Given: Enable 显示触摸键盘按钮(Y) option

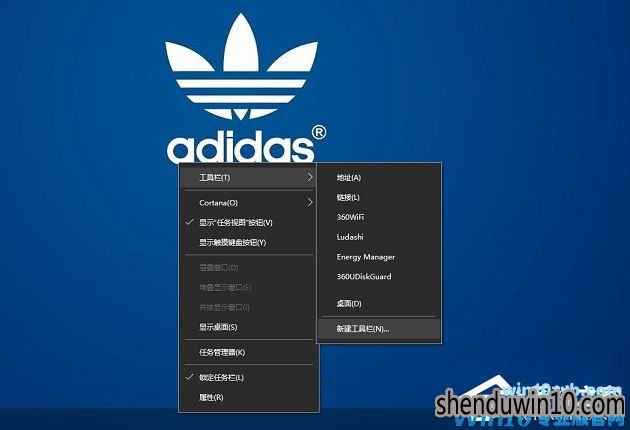Looking at the screenshot, I should 248,242.
